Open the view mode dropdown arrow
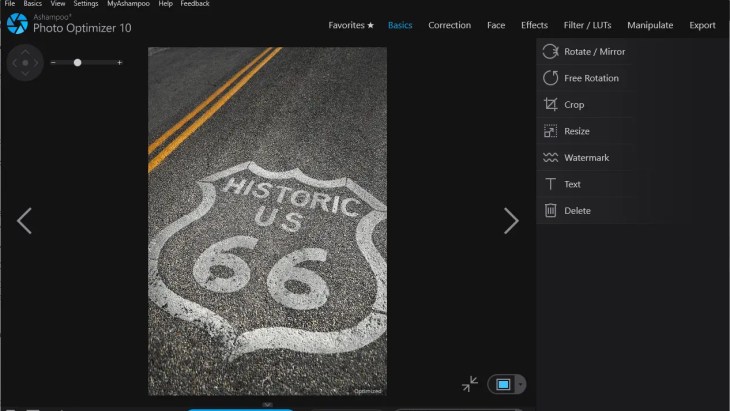Image resolution: width=730 pixels, height=411 pixels. click(520, 384)
